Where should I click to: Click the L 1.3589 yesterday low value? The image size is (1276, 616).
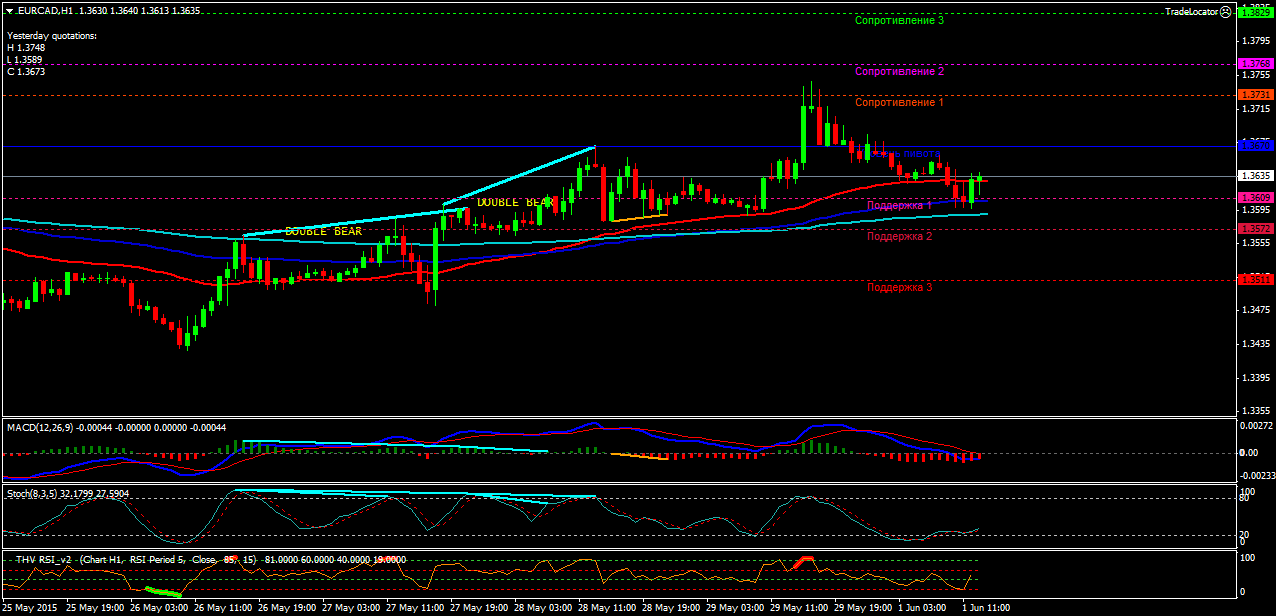click(x=26, y=60)
